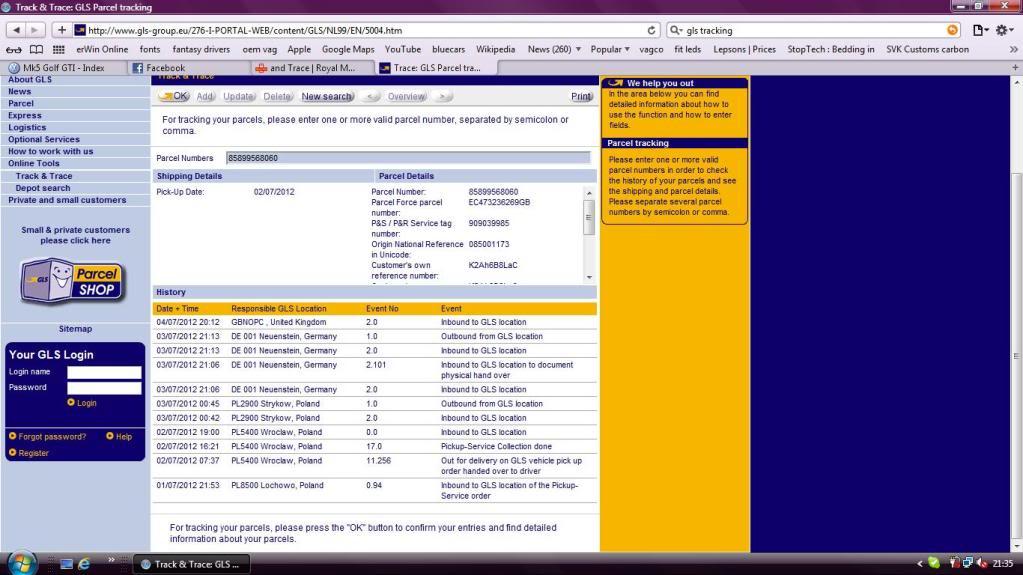Screen dimensions: 1023x575
Task: Show more bookmarks with the chevron
Action: [1013, 50]
